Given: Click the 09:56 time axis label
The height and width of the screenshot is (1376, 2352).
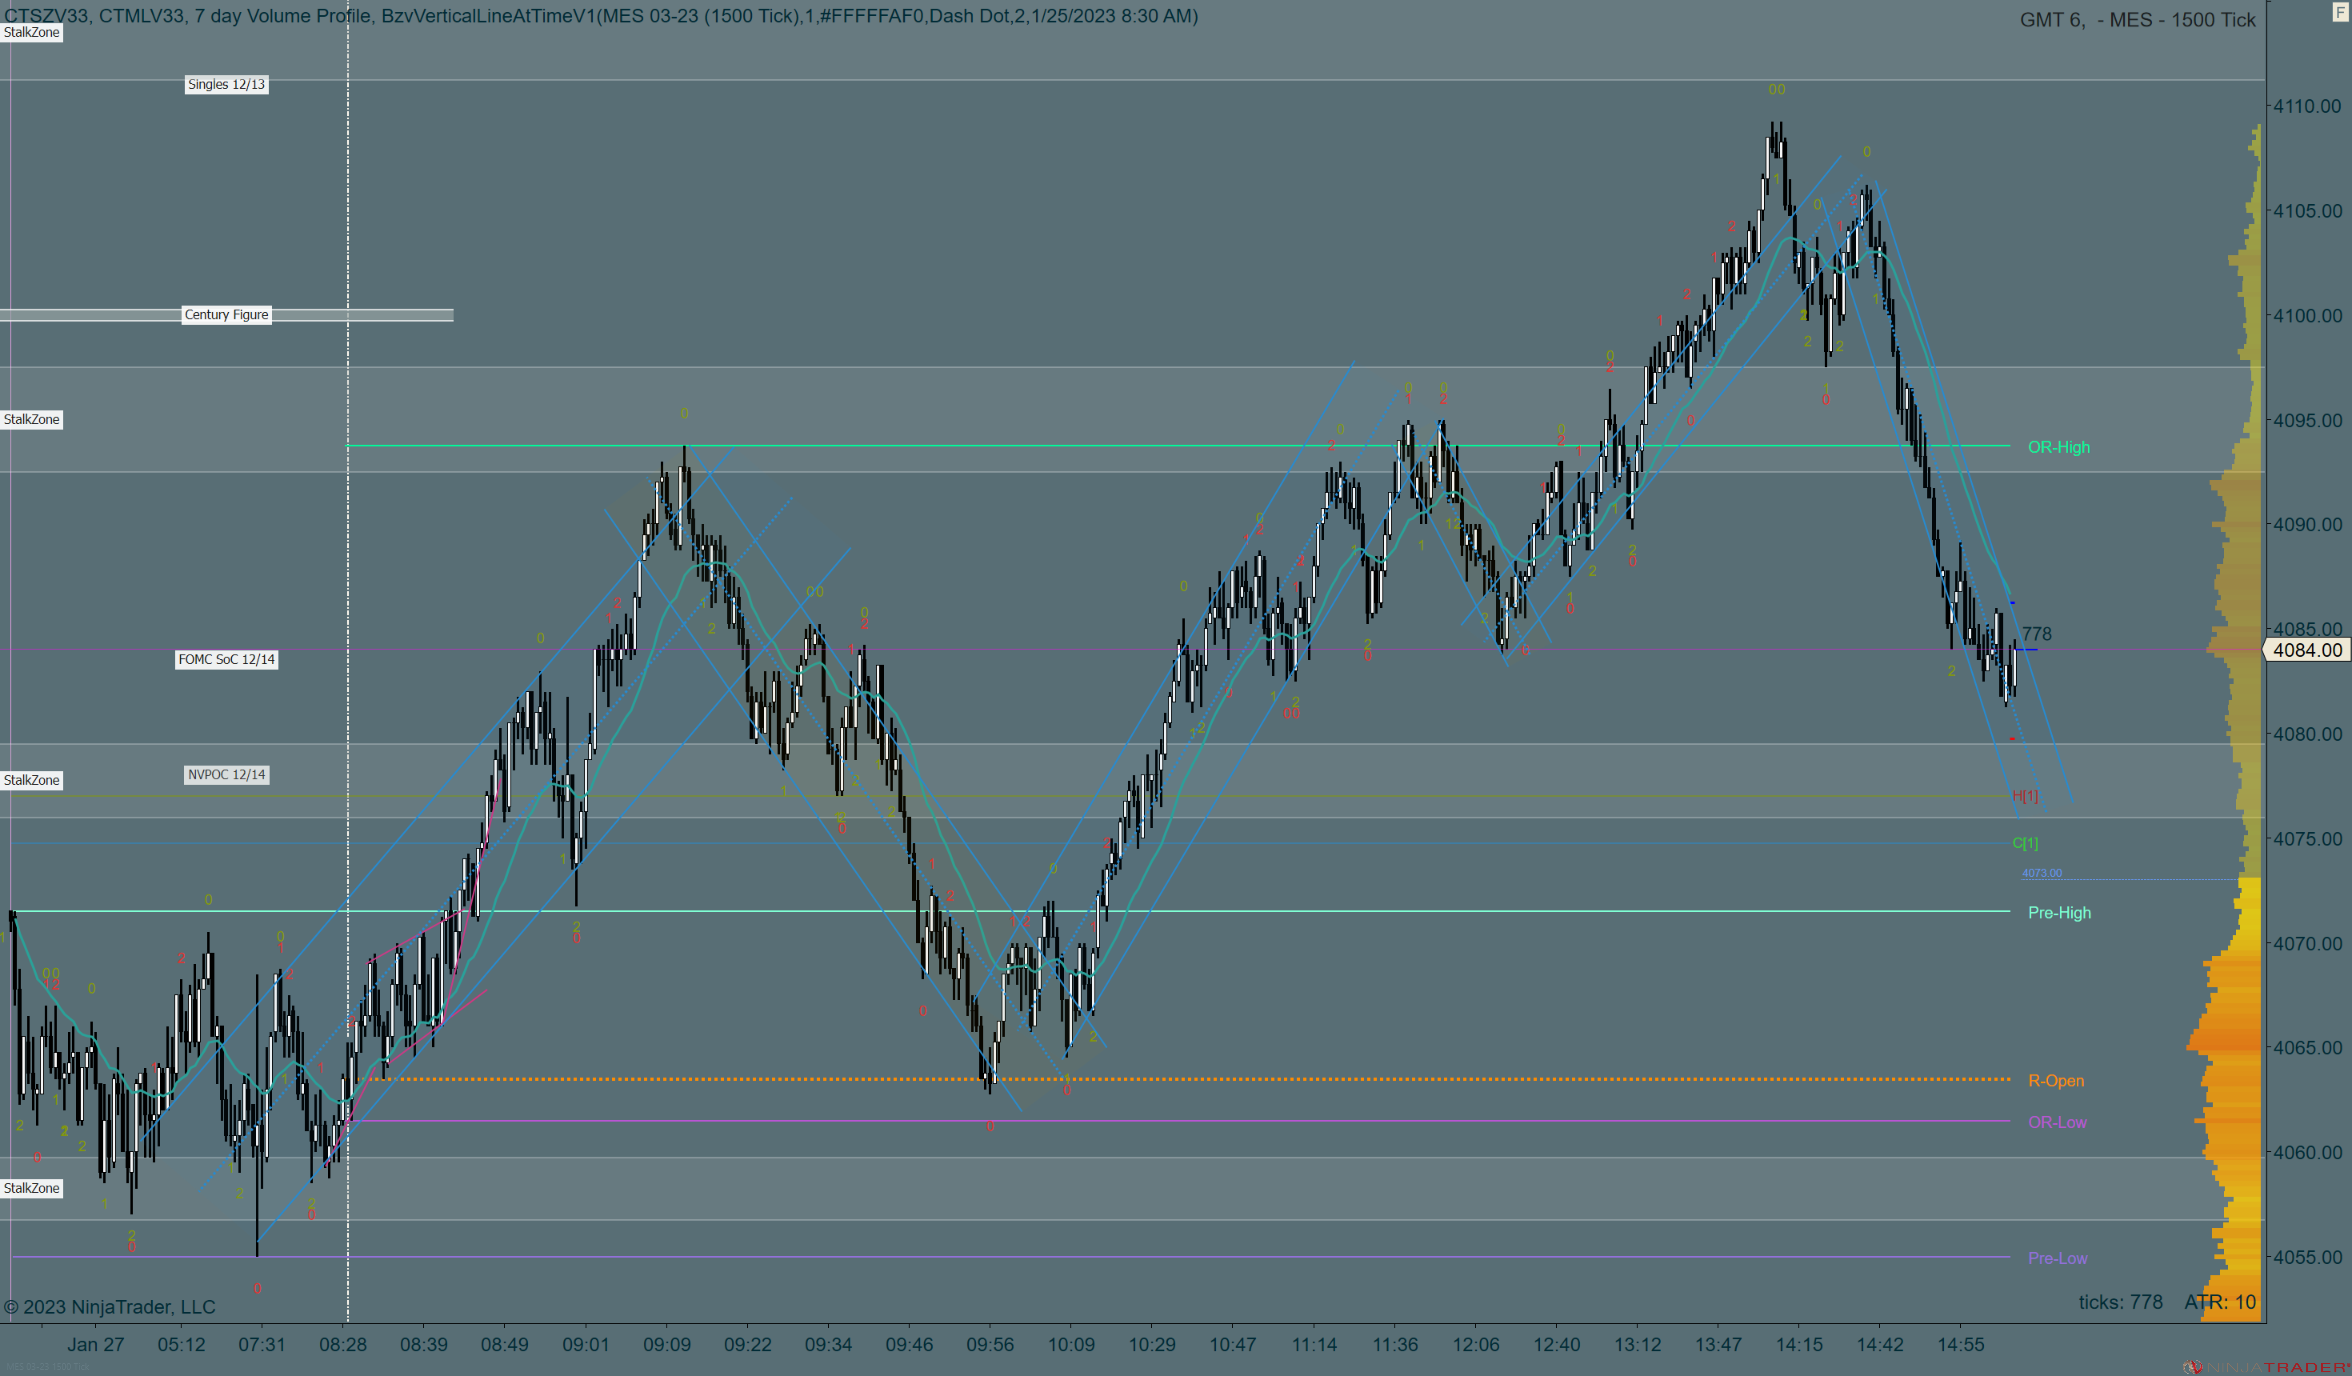Looking at the screenshot, I should coord(990,1345).
